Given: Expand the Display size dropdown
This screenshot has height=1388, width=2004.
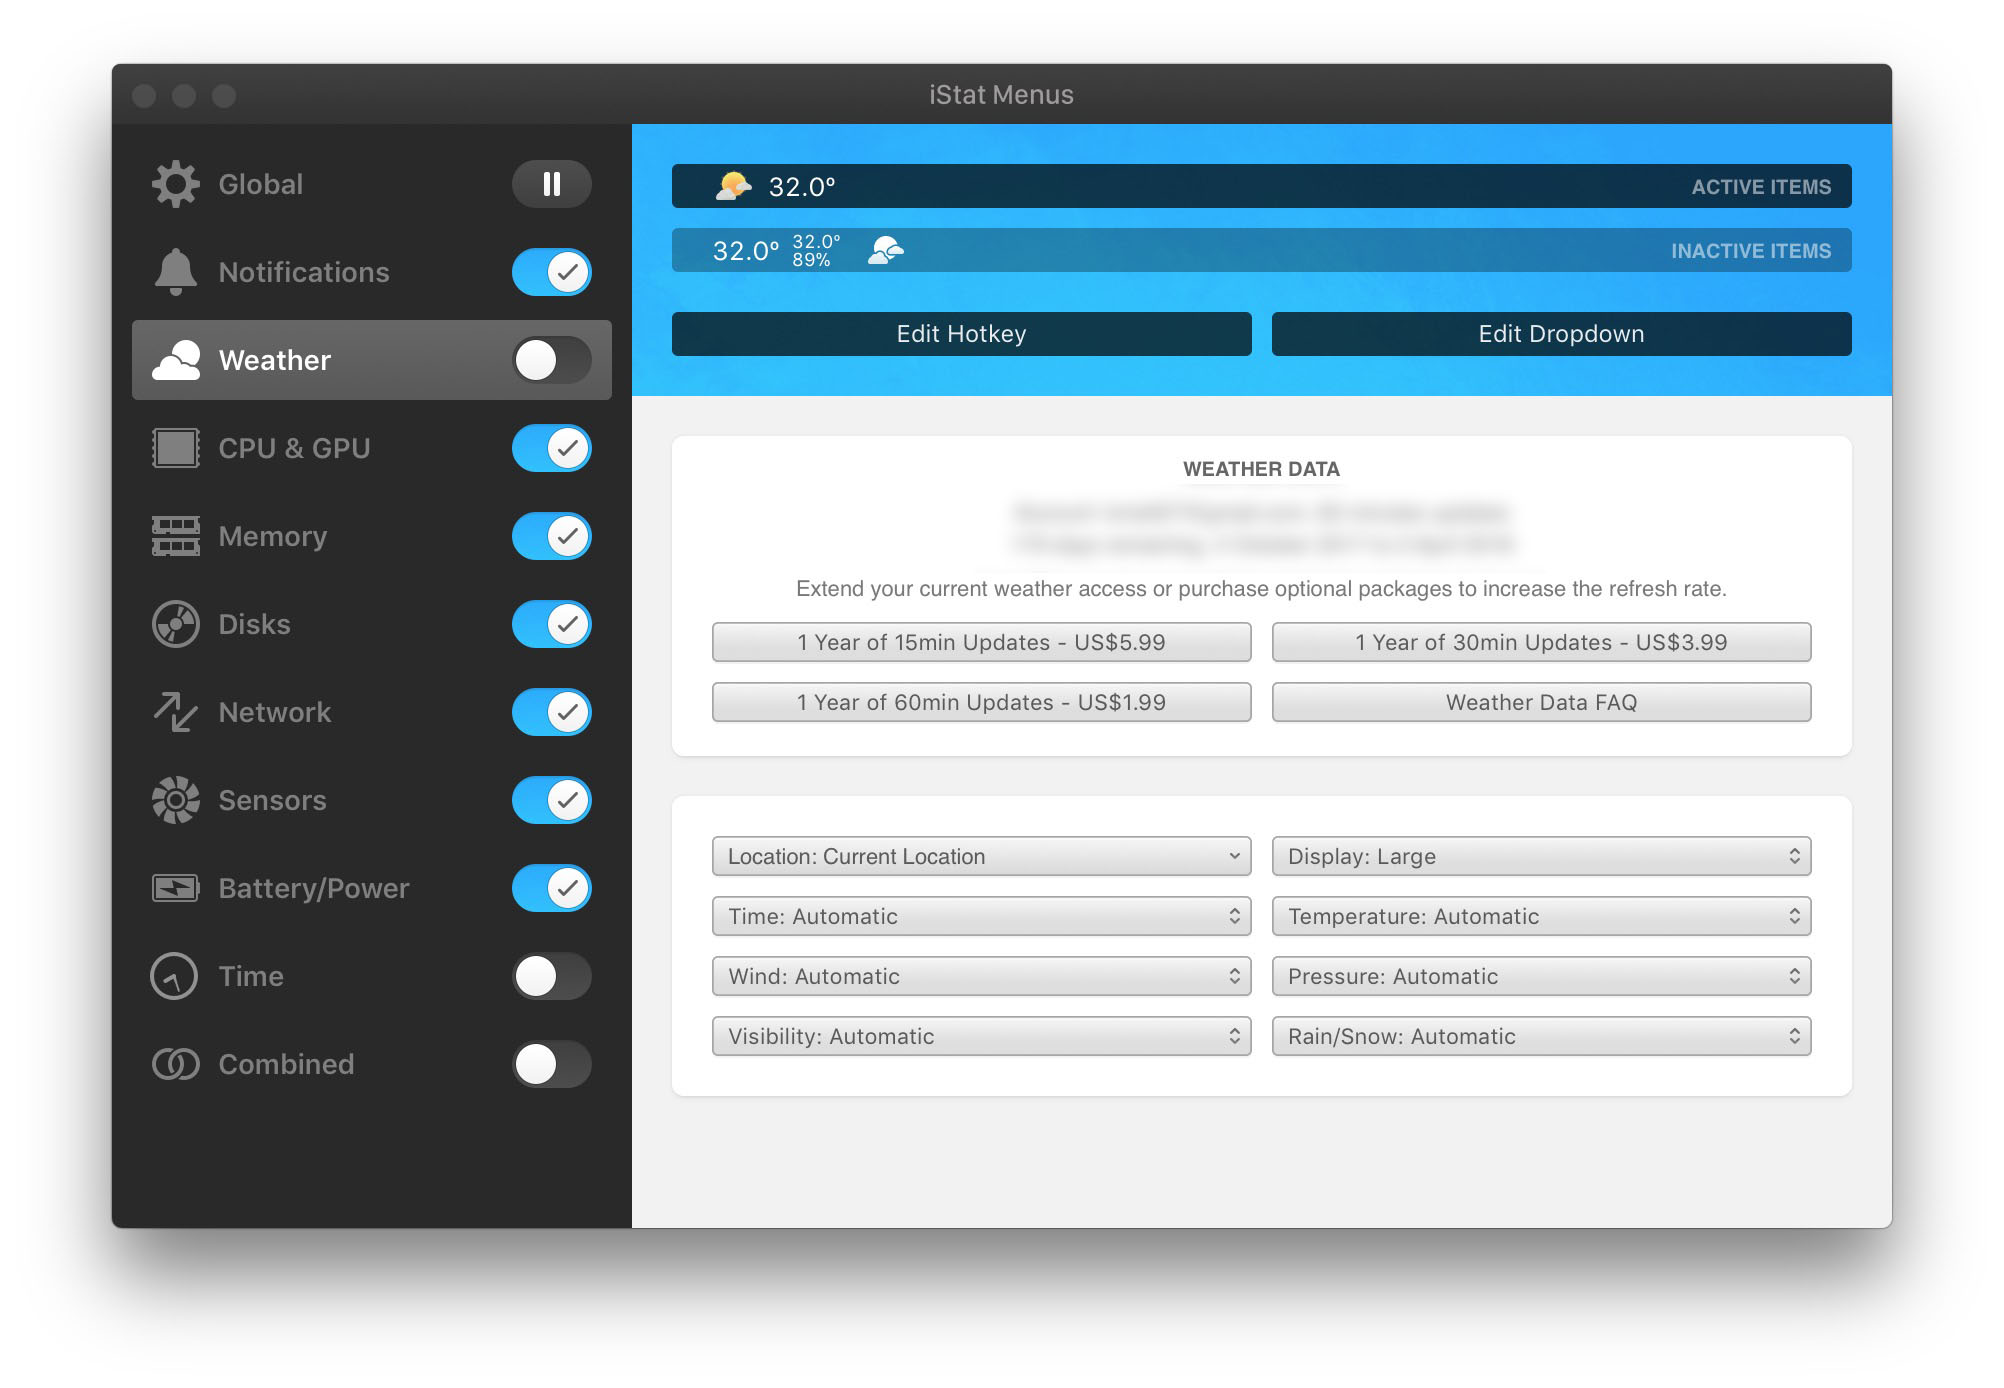Looking at the screenshot, I should [1541, 856].
